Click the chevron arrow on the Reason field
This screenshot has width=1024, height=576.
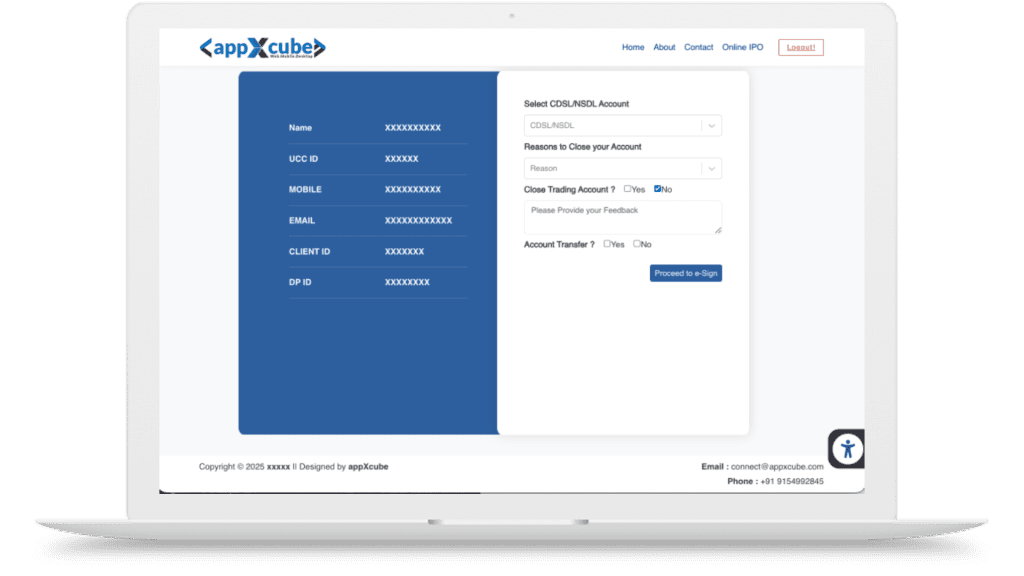click(710, 169)
